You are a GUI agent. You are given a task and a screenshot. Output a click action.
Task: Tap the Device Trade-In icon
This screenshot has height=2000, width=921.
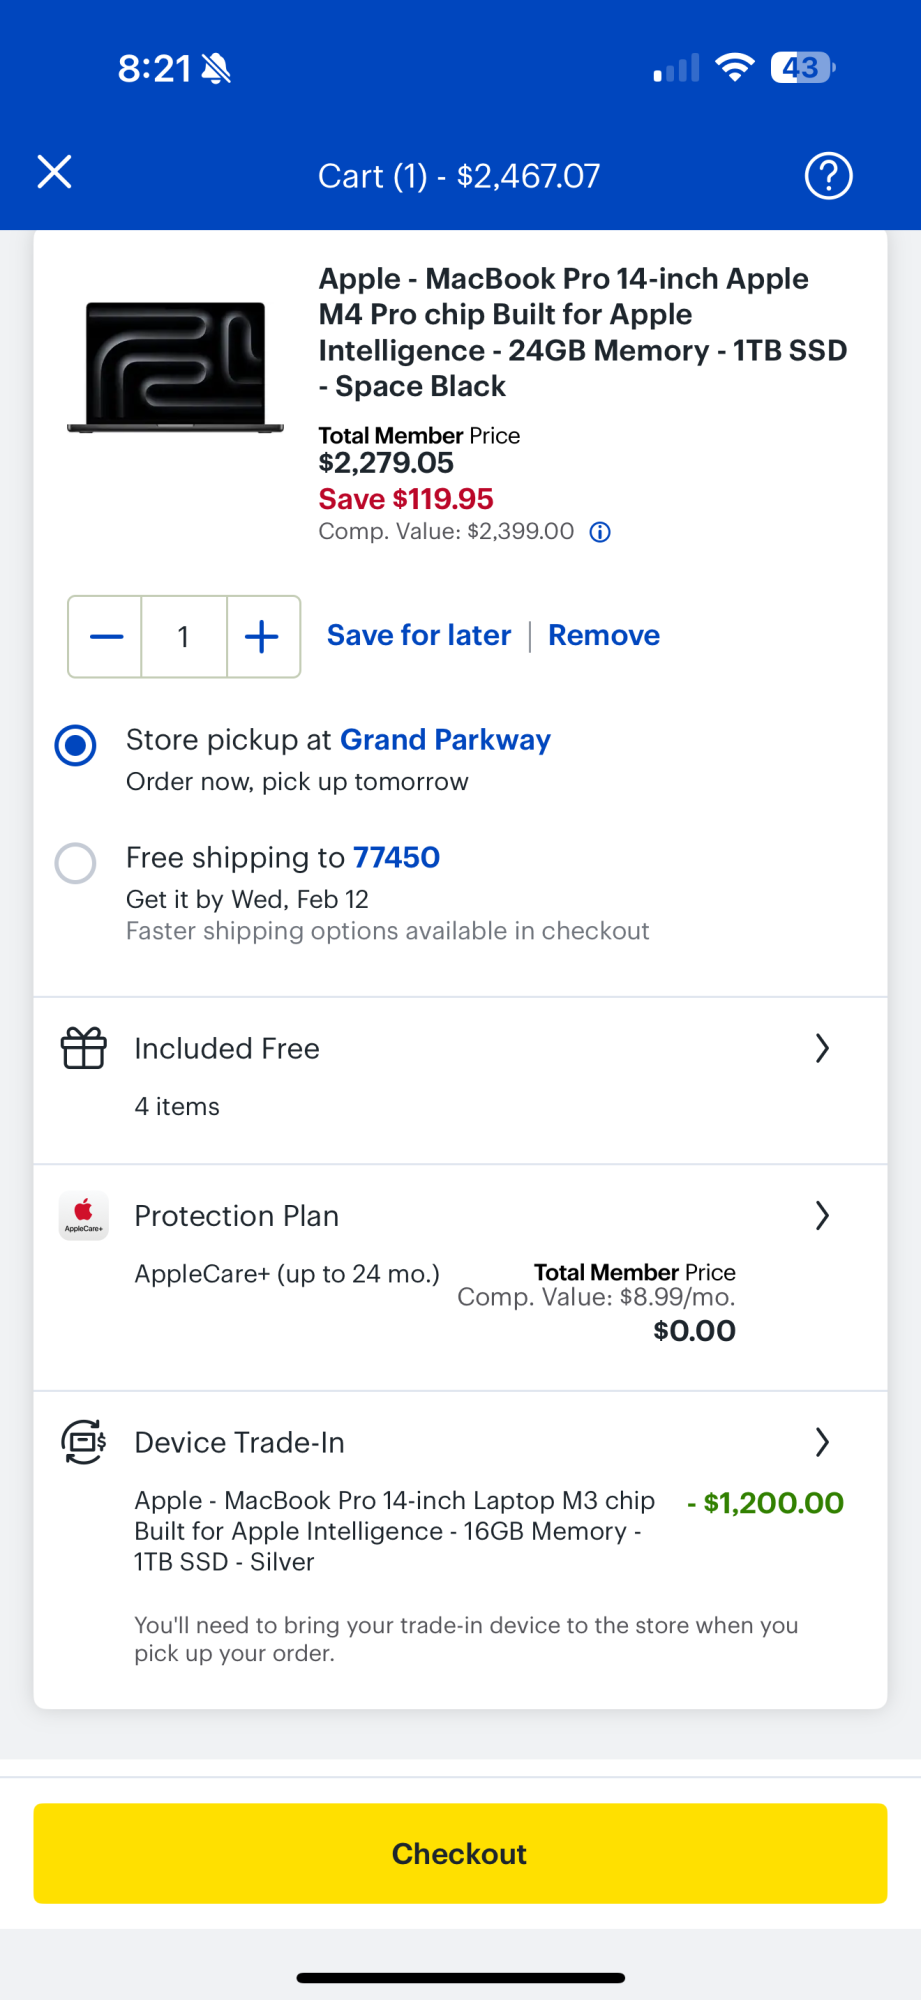pyautogui.click(x=84, y=1442)
